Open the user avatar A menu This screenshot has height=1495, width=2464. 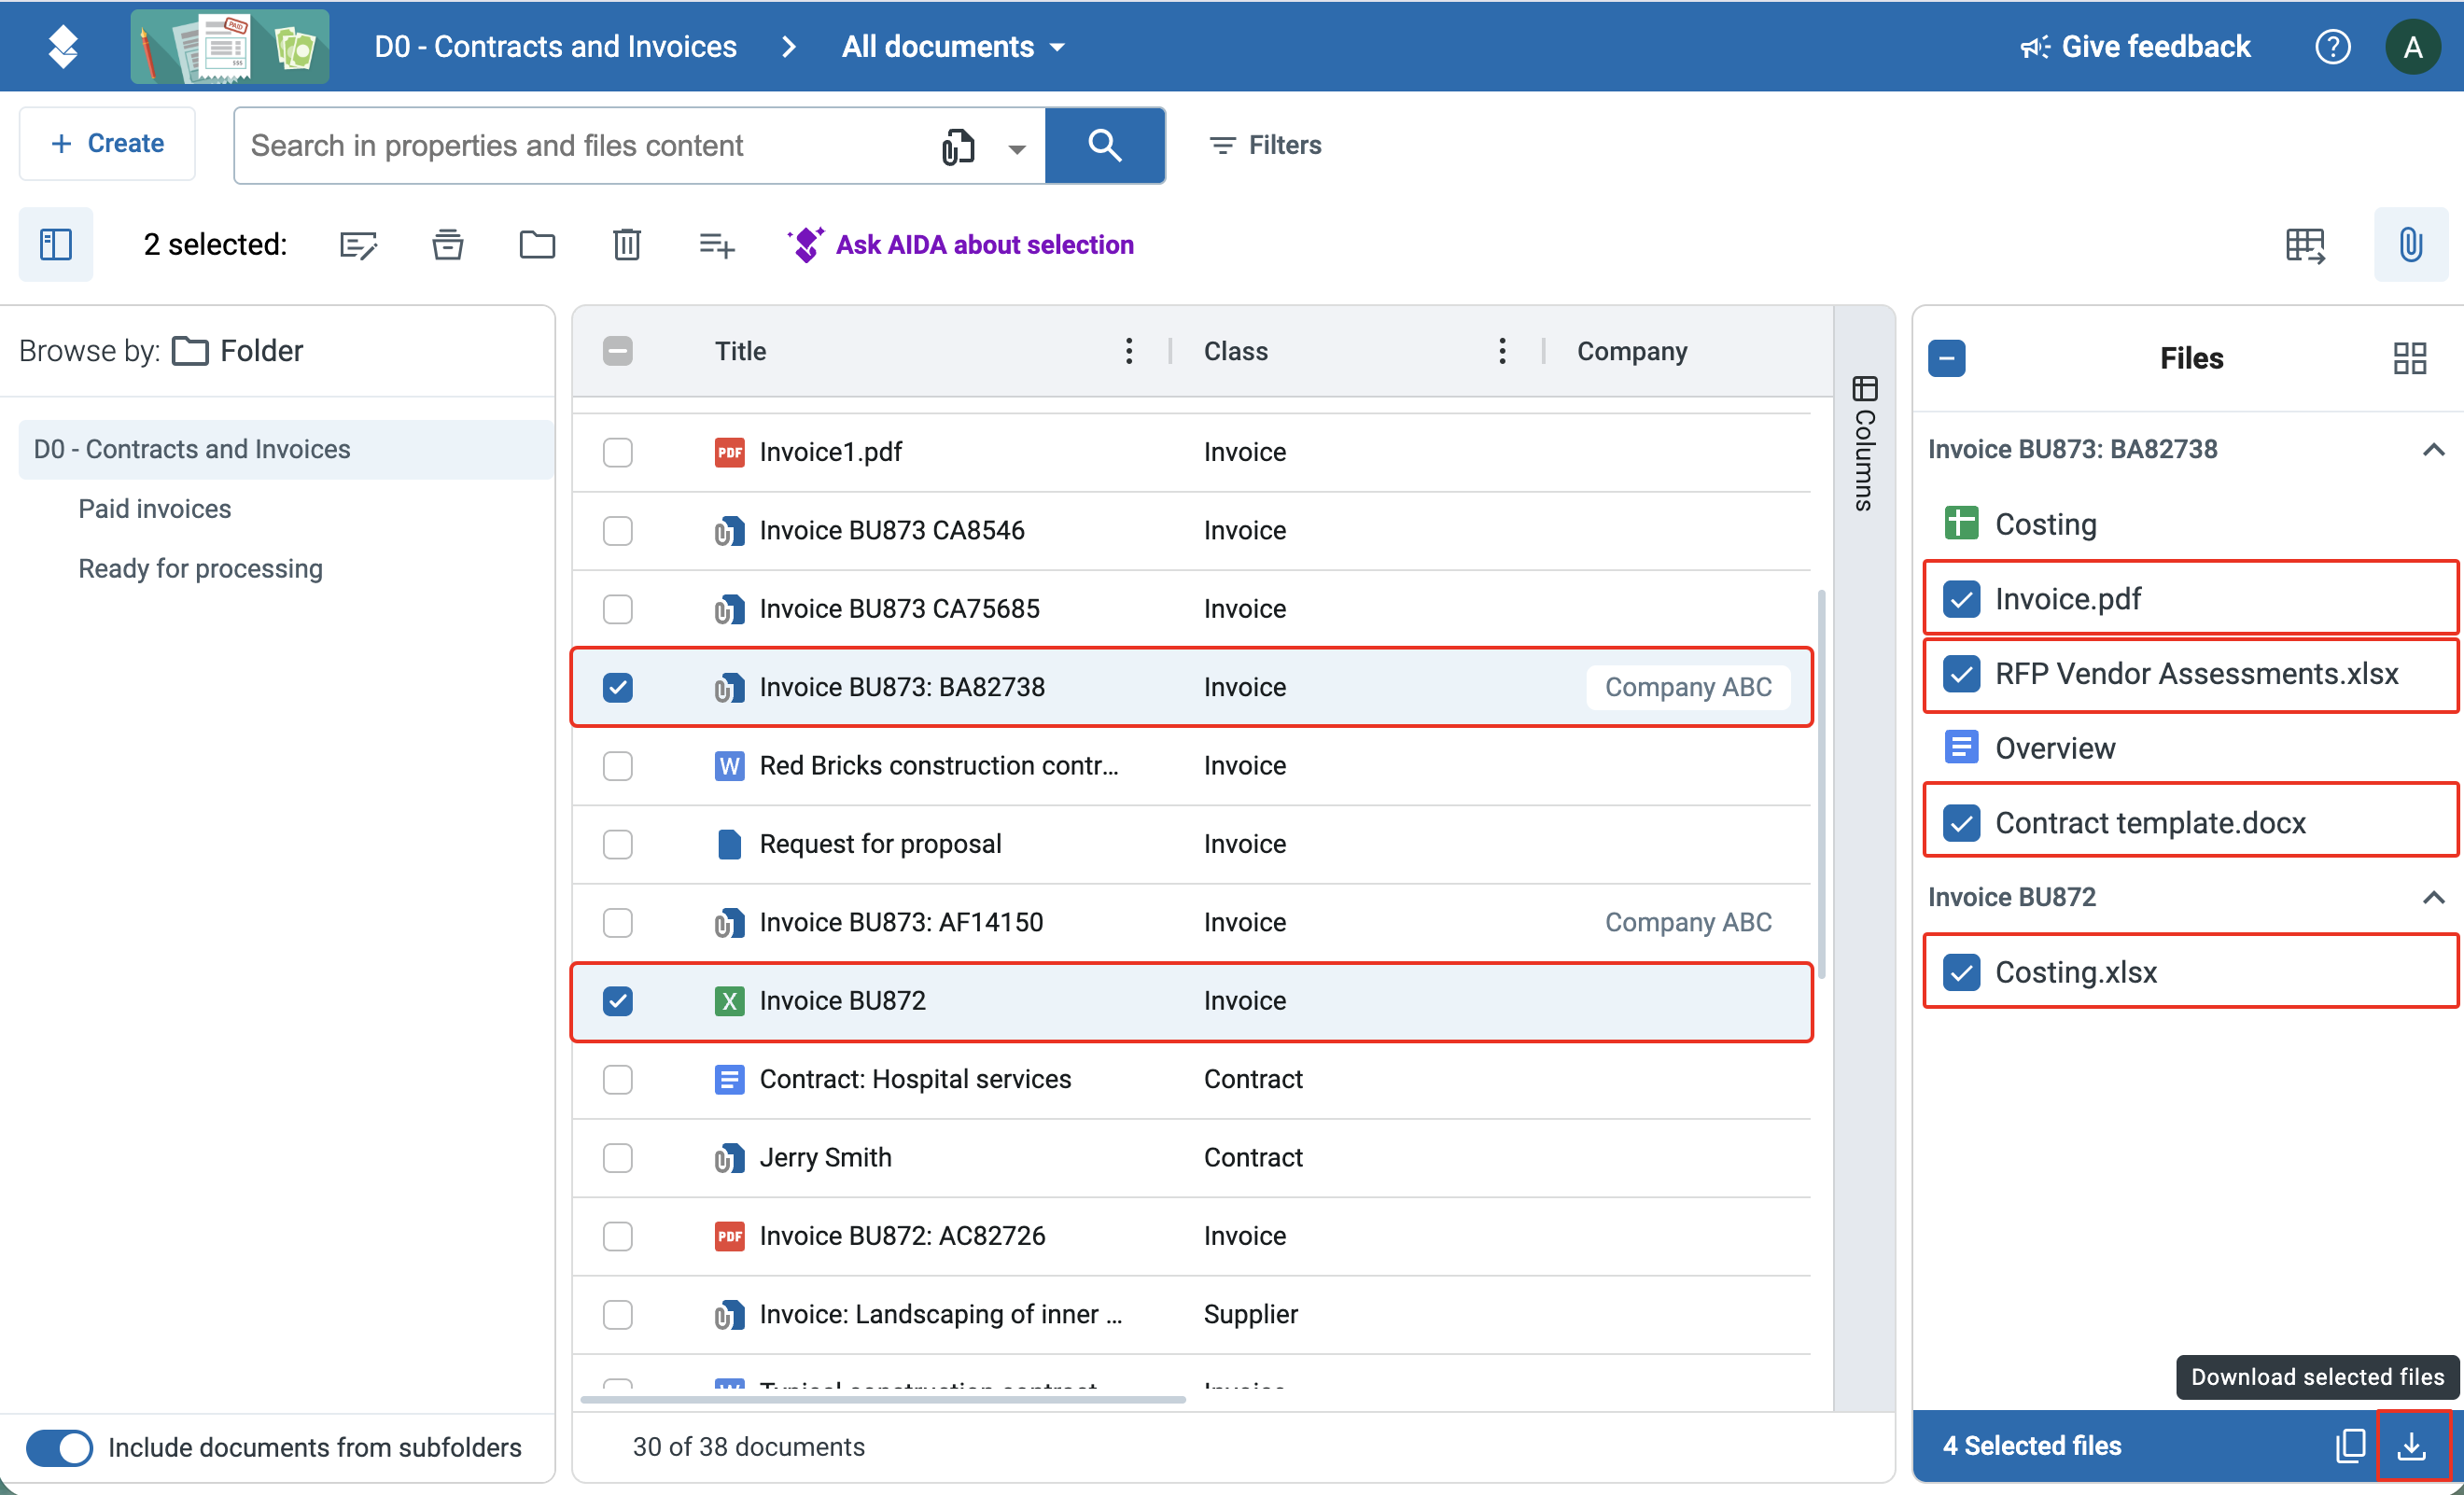pyautogui.click(x=2413, y=46)
